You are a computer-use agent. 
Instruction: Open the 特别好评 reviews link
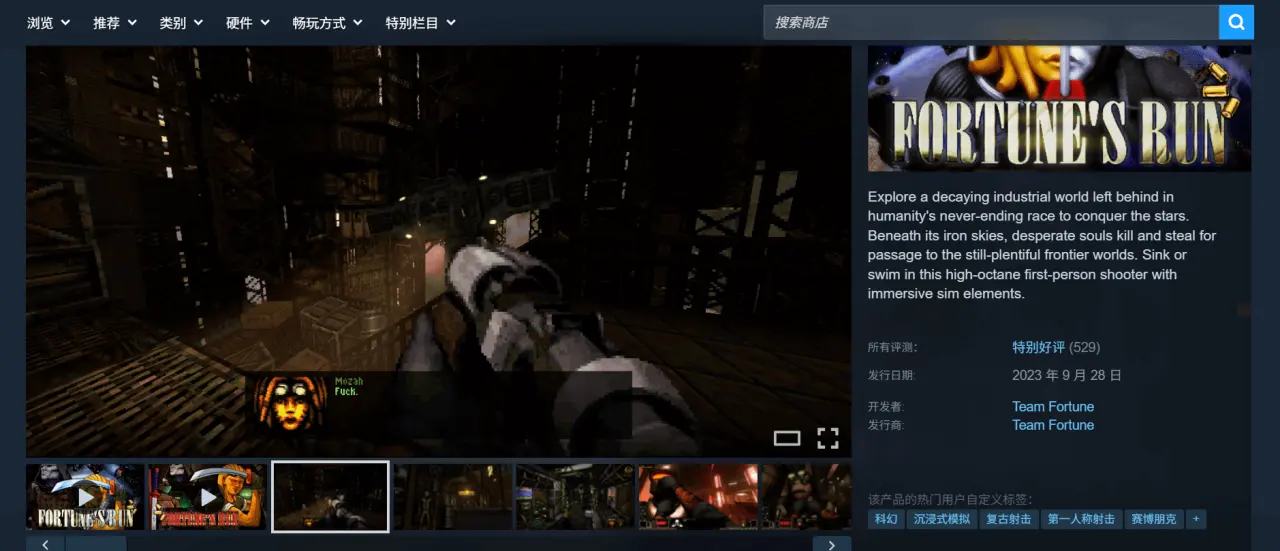tap(1038, 347)
